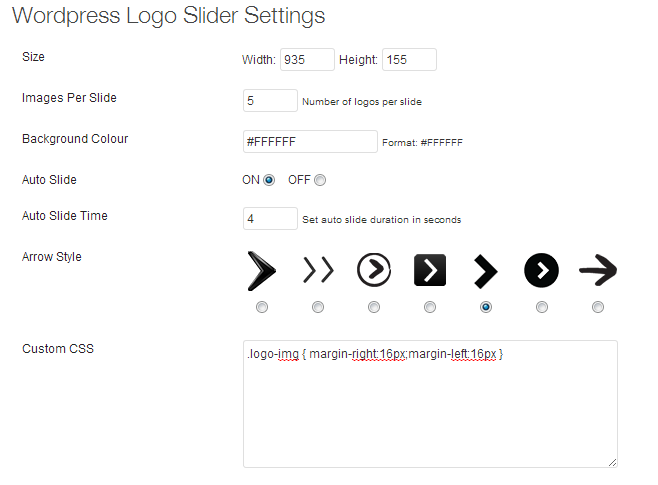Click the circled outline chevron arrow icon

click(374, 270)
